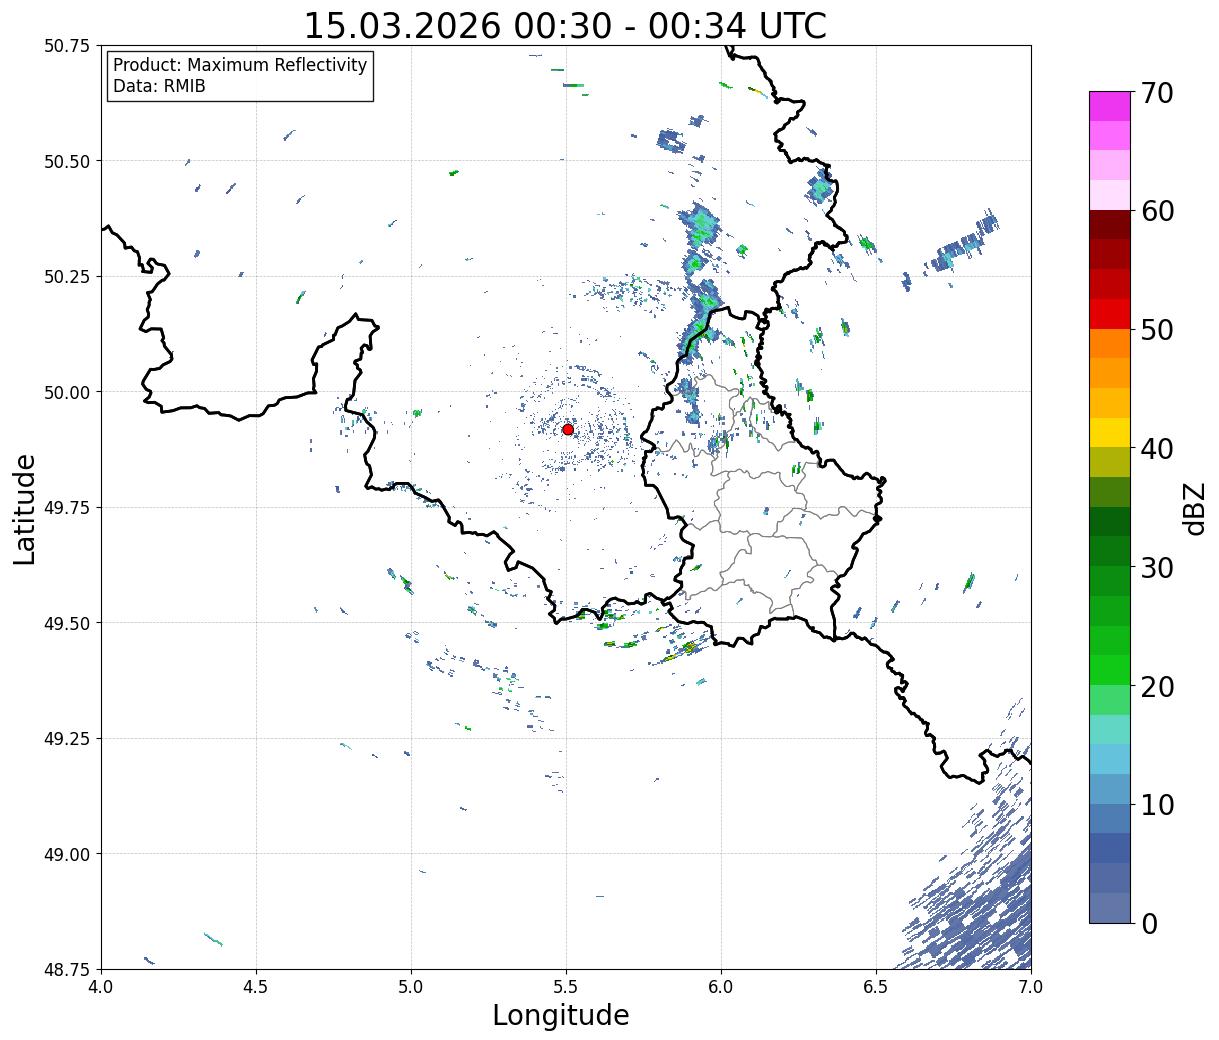Click the colorbar tick label 10
Screen dimensions: 1219x1040
1157,804
